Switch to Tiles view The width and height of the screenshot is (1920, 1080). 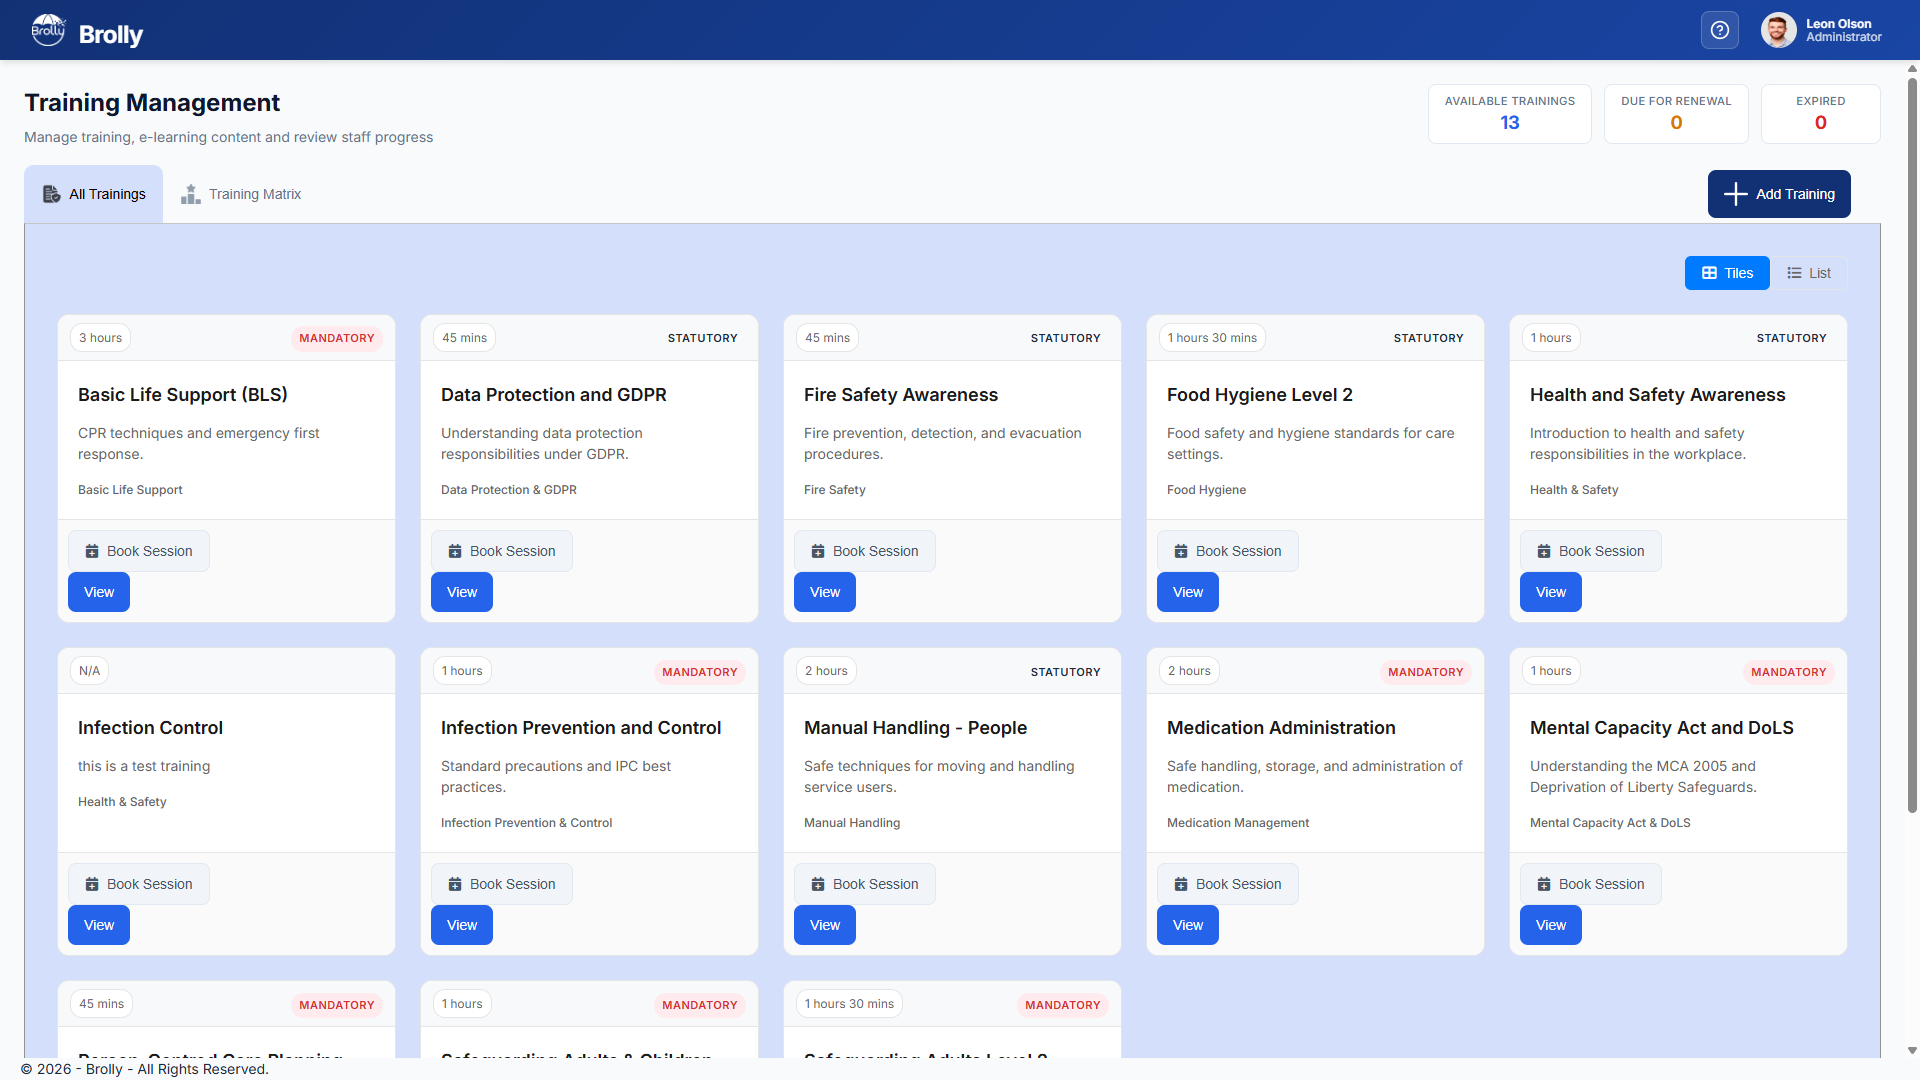click(1727, 273)
